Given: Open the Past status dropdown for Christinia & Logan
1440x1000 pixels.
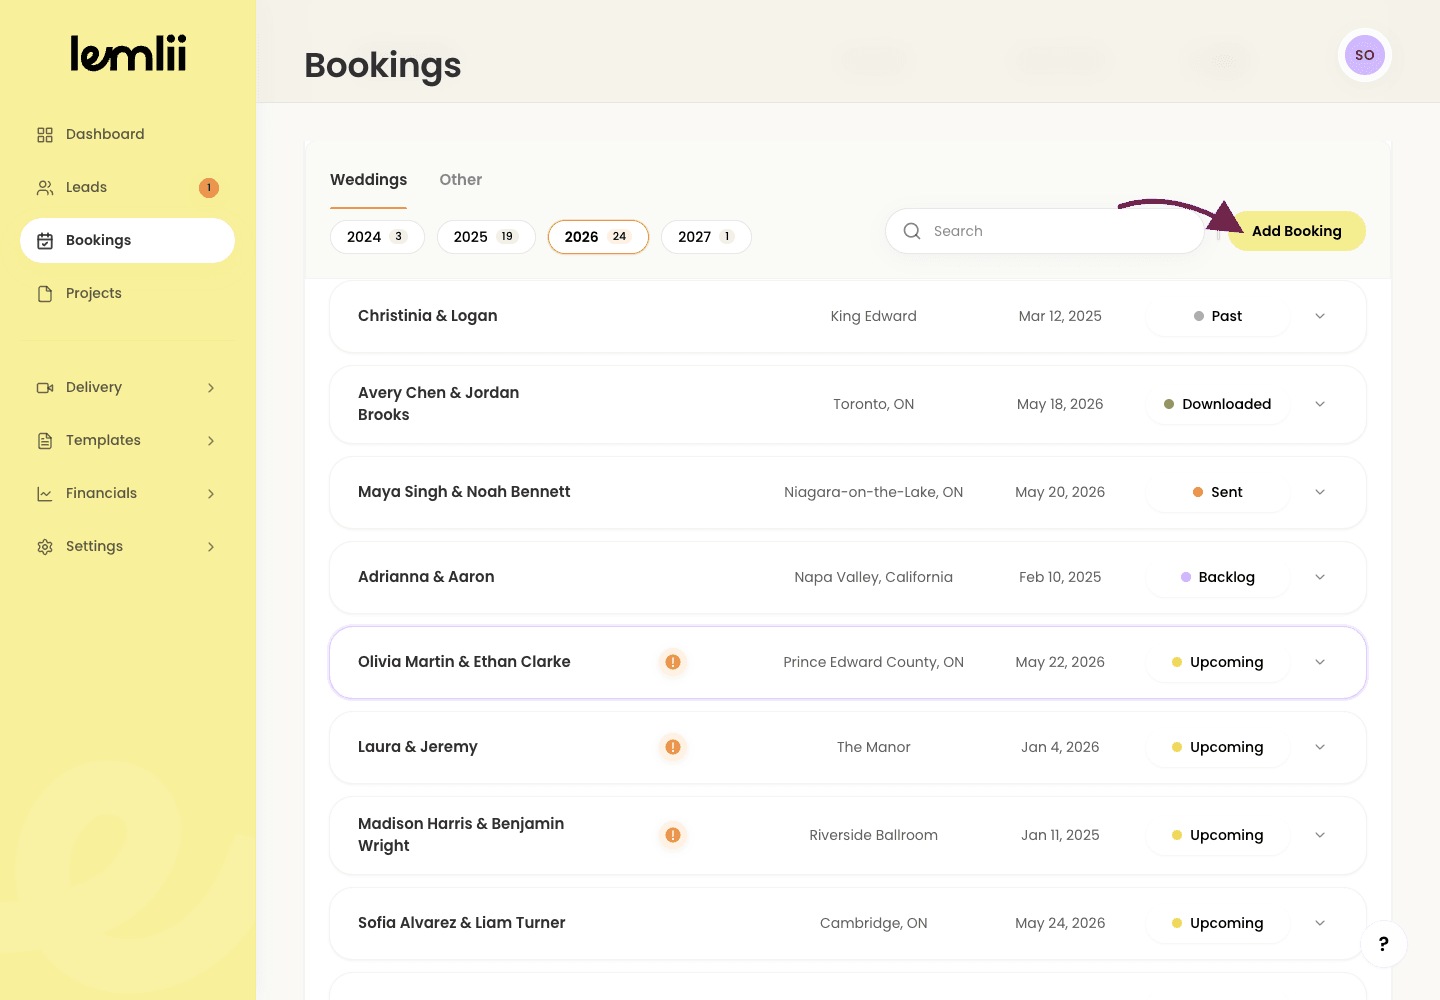Looking at the screenshot, I should [x=1218, y=316].
